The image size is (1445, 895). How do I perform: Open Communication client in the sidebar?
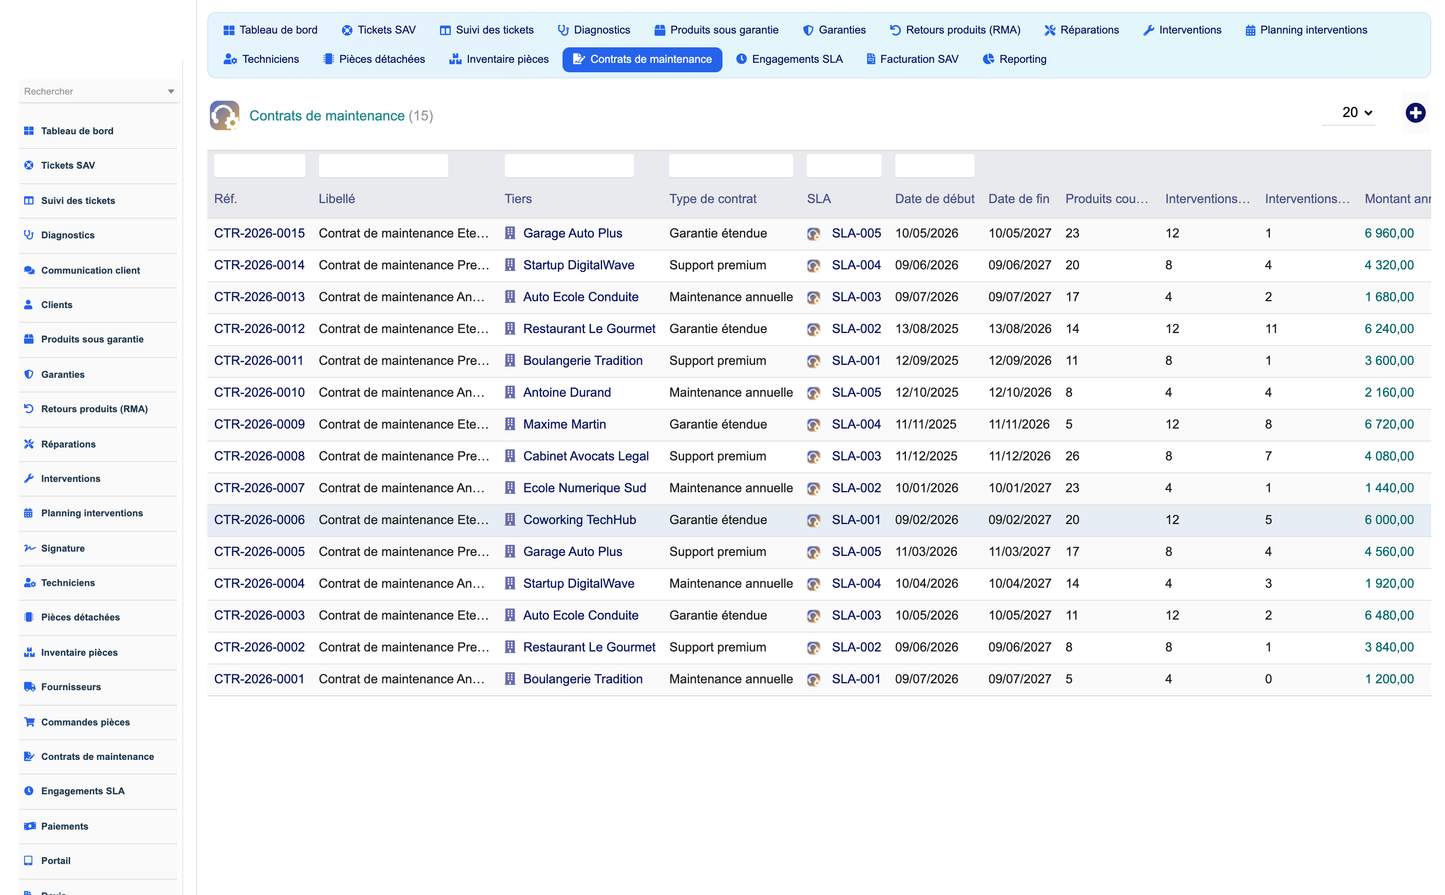tap(90, 270)
